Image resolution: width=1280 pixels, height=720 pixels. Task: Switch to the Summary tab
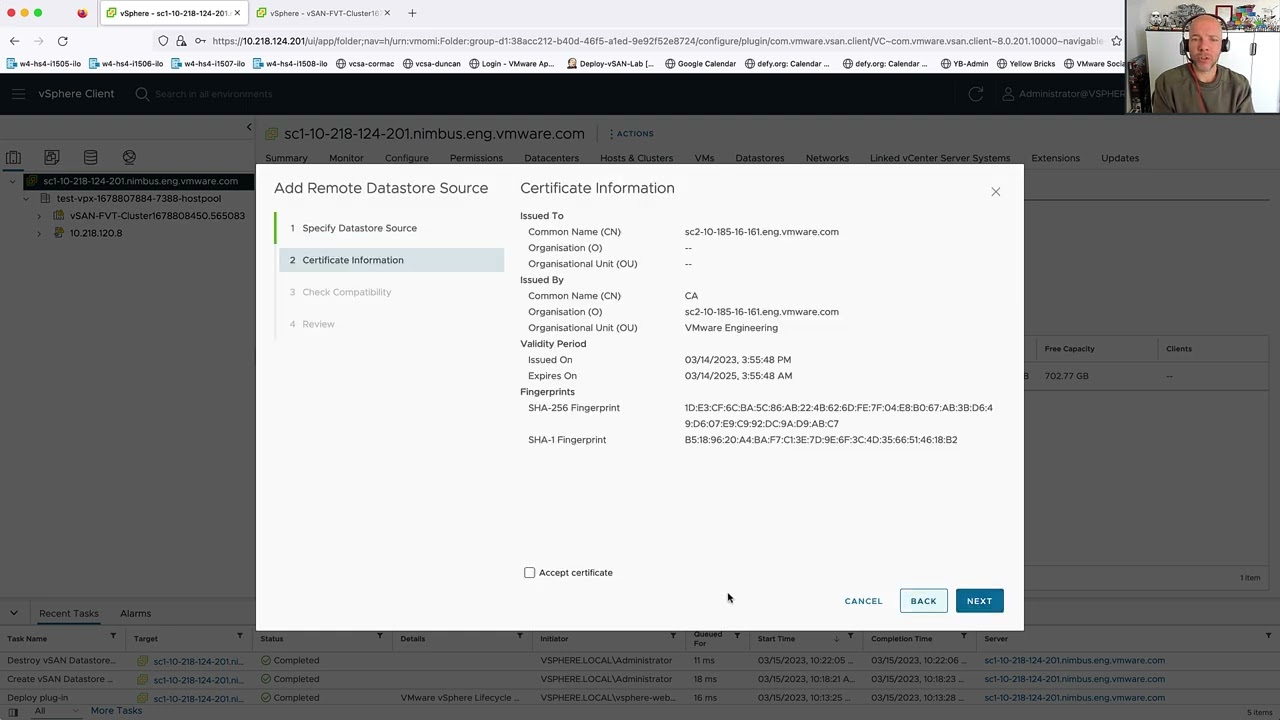tap(287, 158)
